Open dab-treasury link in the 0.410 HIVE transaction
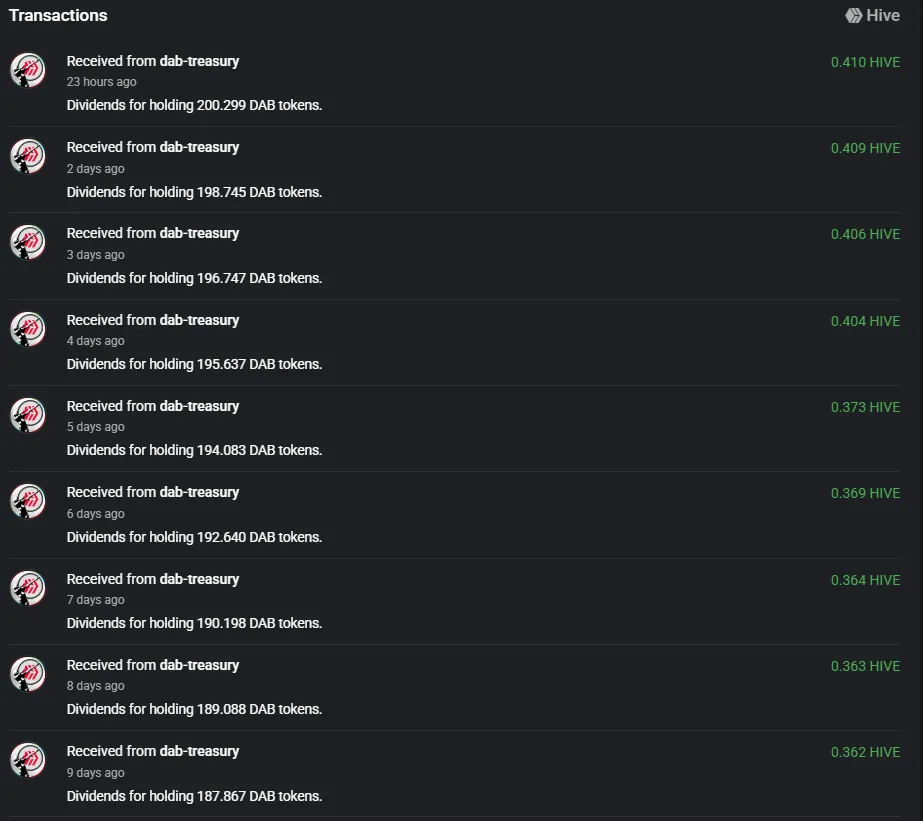The image size is (923, 821). click(200, 61)
